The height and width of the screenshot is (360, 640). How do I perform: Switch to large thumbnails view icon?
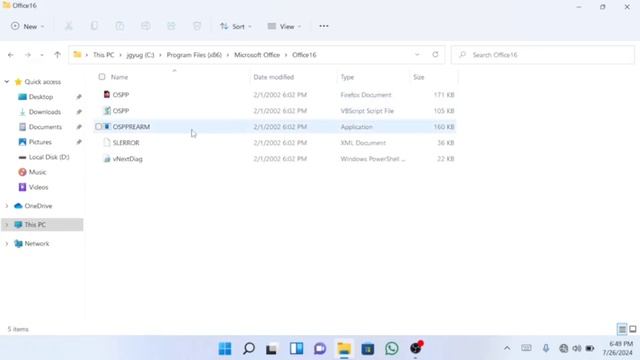pos(633,329)
